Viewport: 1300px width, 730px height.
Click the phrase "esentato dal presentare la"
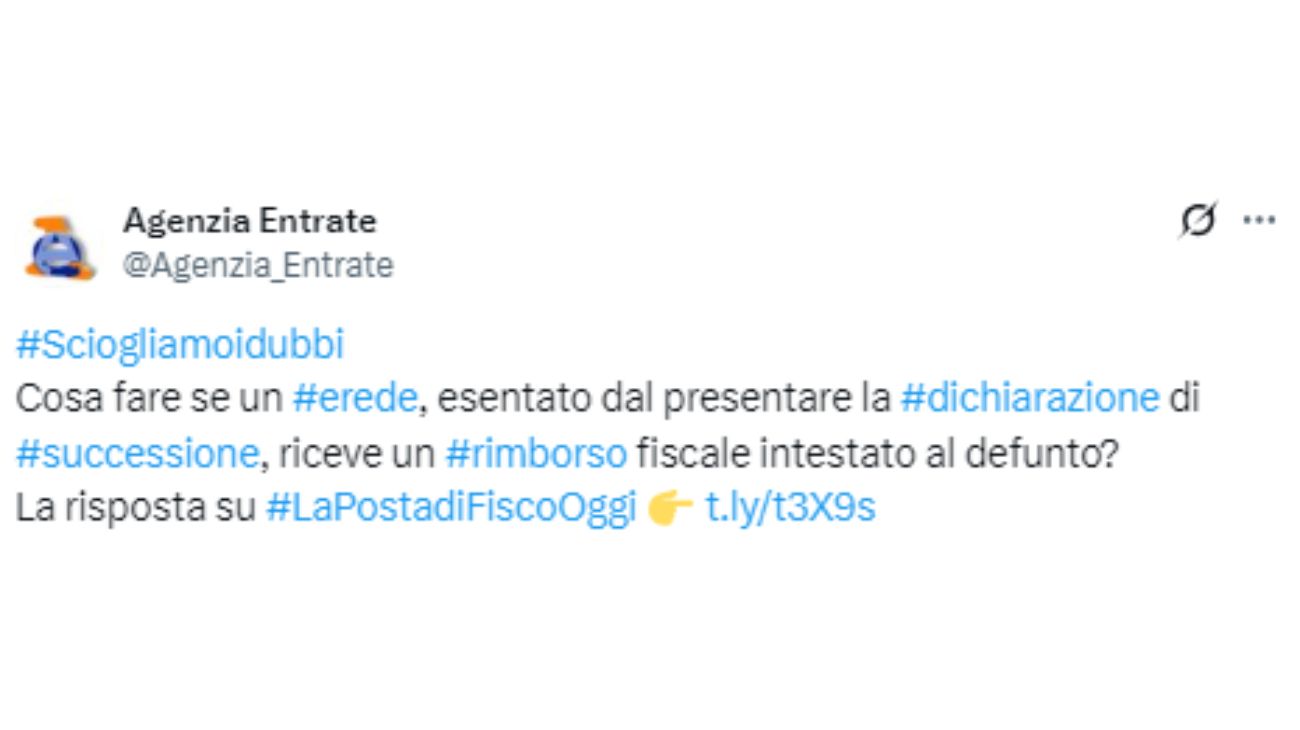coord(664,398)
